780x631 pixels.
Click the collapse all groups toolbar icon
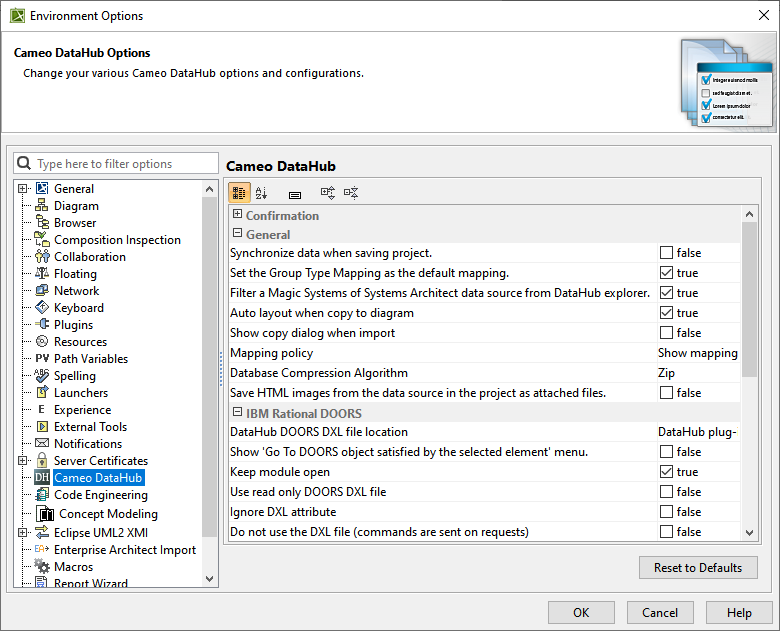351,193
